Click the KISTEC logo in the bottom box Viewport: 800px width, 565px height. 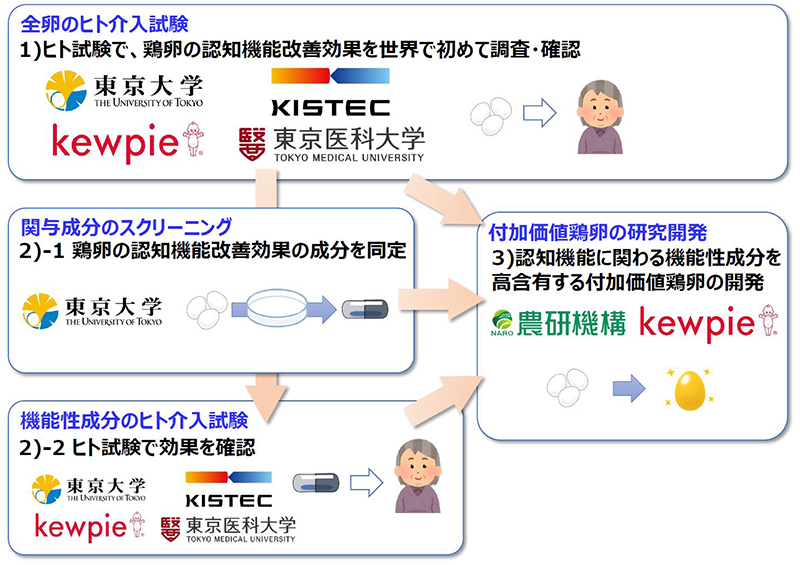pos(229,488)
